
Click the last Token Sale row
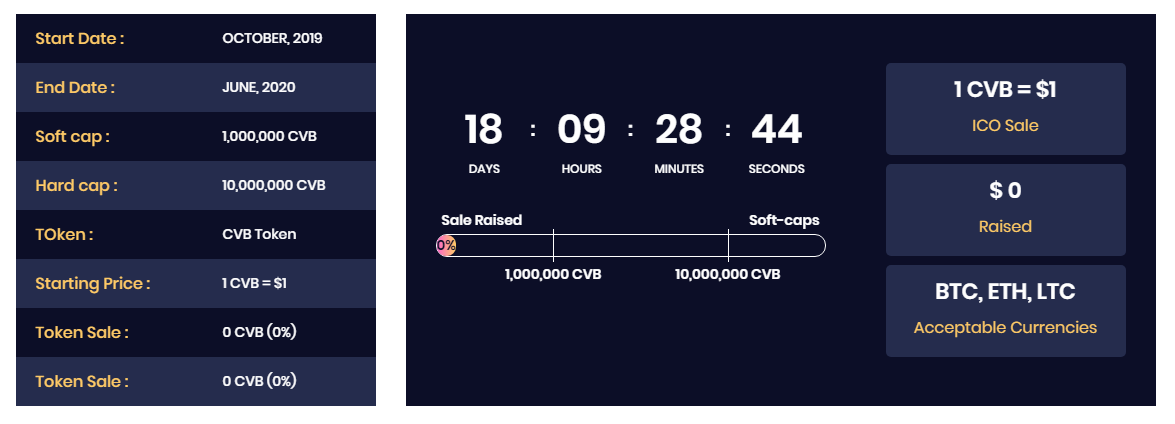coord(196,381)
